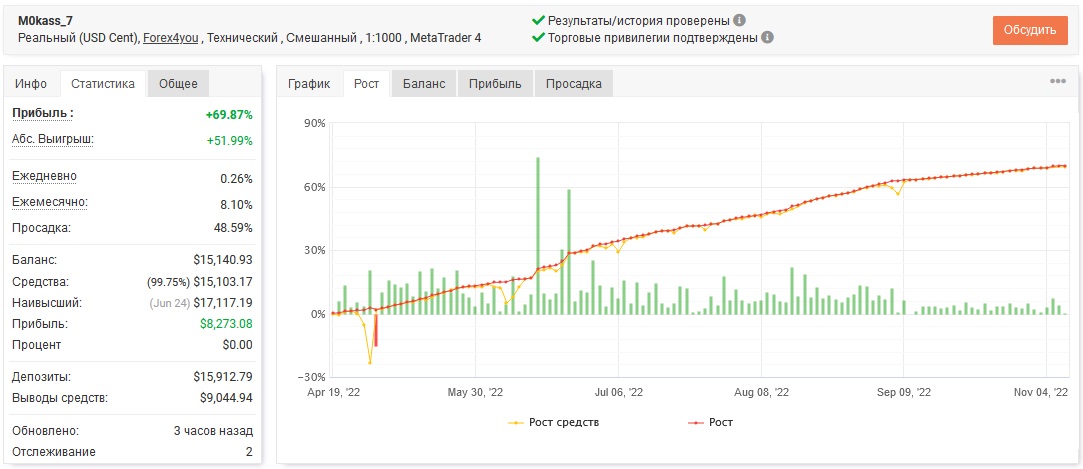Viewport: 1083px width, 469px height.
Task: Toggle Рост red legend series
Action: pos(711,422)
